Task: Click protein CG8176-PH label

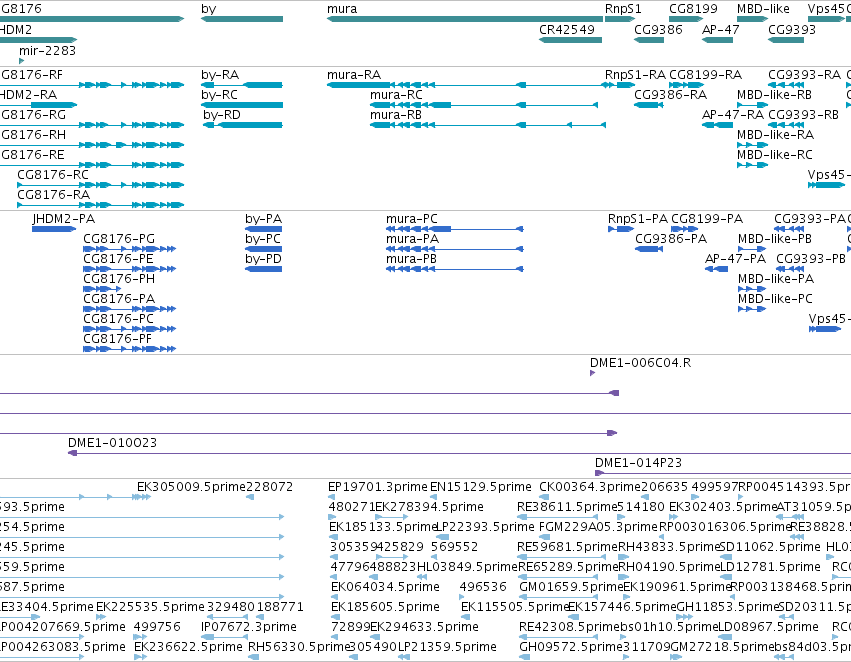Action: coord(119,279)
